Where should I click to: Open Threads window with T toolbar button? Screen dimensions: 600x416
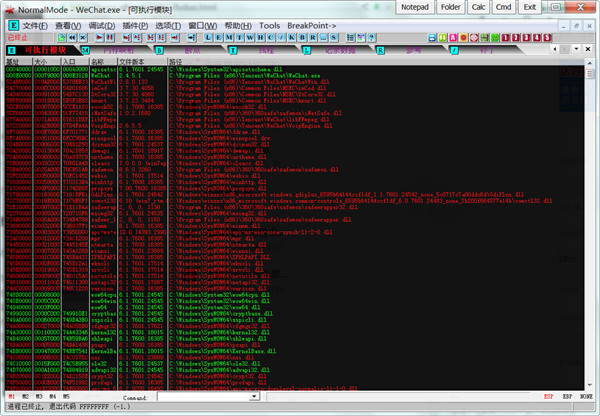(x=240, y=38)
